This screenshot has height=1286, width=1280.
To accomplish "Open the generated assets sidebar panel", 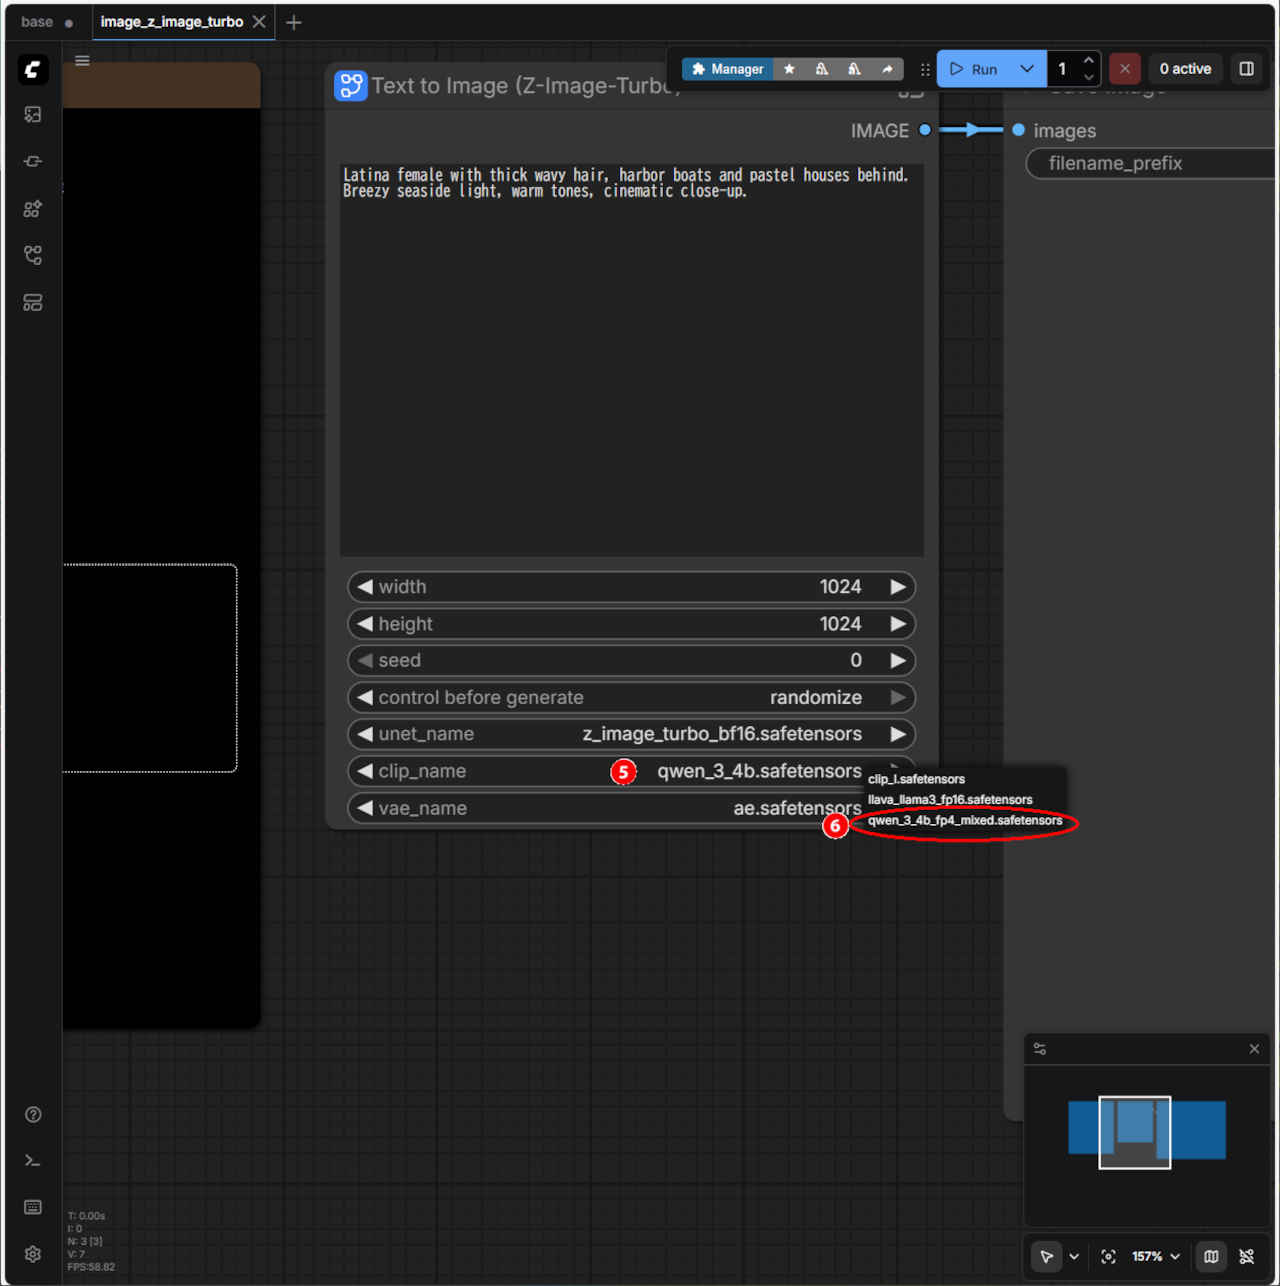I will point(32,115).
